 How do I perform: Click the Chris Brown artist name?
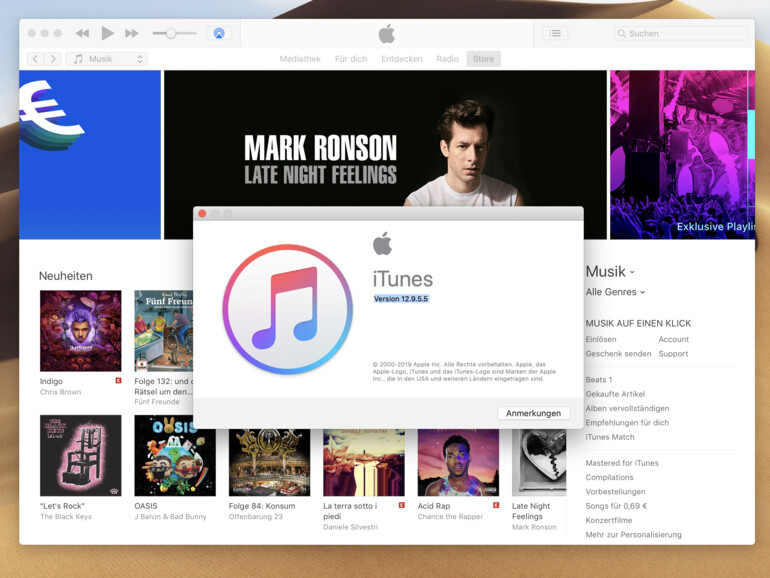coord(60,392)
